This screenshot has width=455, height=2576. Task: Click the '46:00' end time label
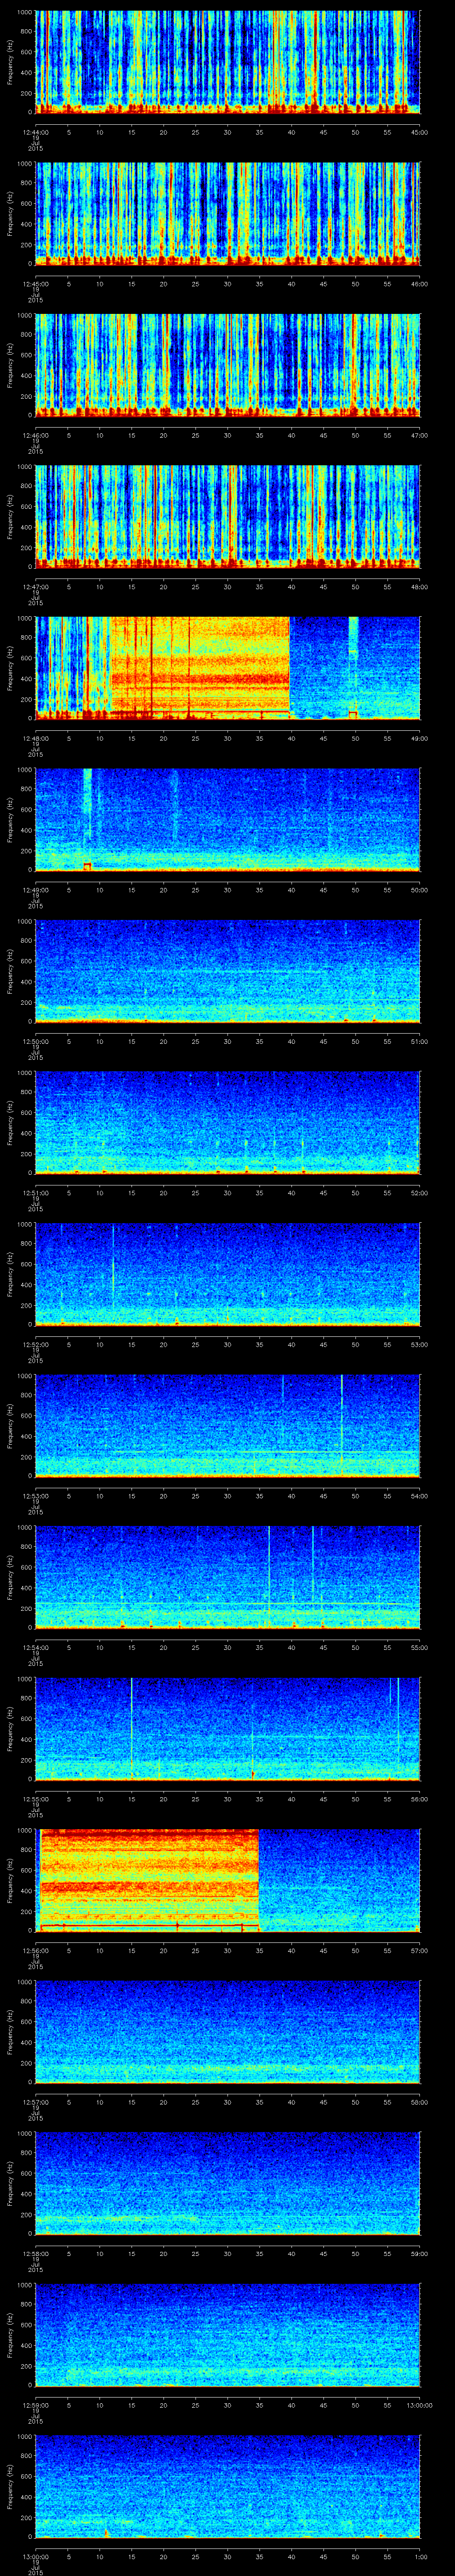pyautogui.click(x=420, y=284)
